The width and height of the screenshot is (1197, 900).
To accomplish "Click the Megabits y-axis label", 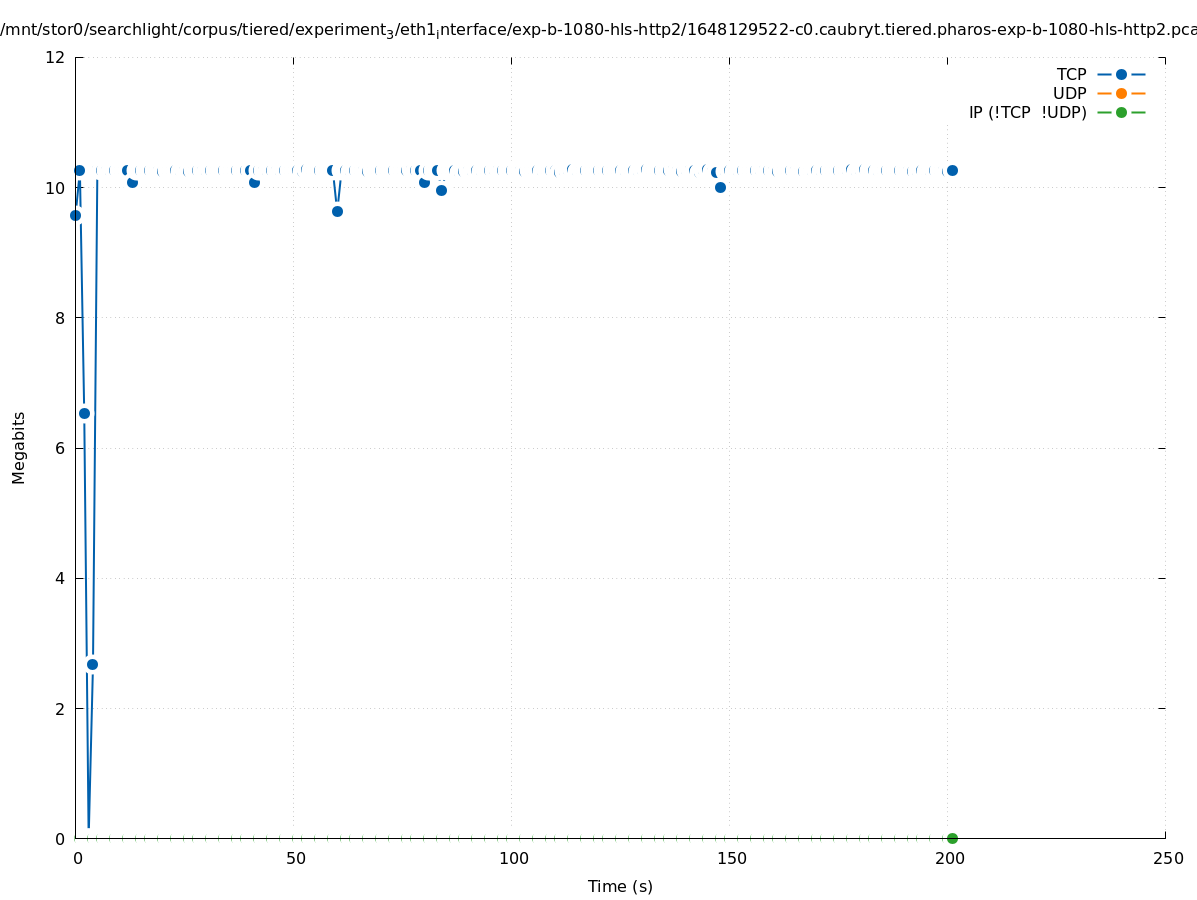I will coord(19,447).
